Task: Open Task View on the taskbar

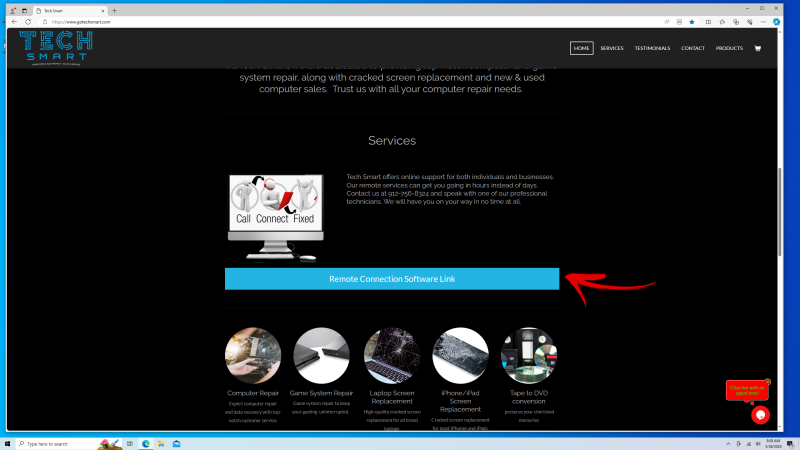Action: pos(130,443)
